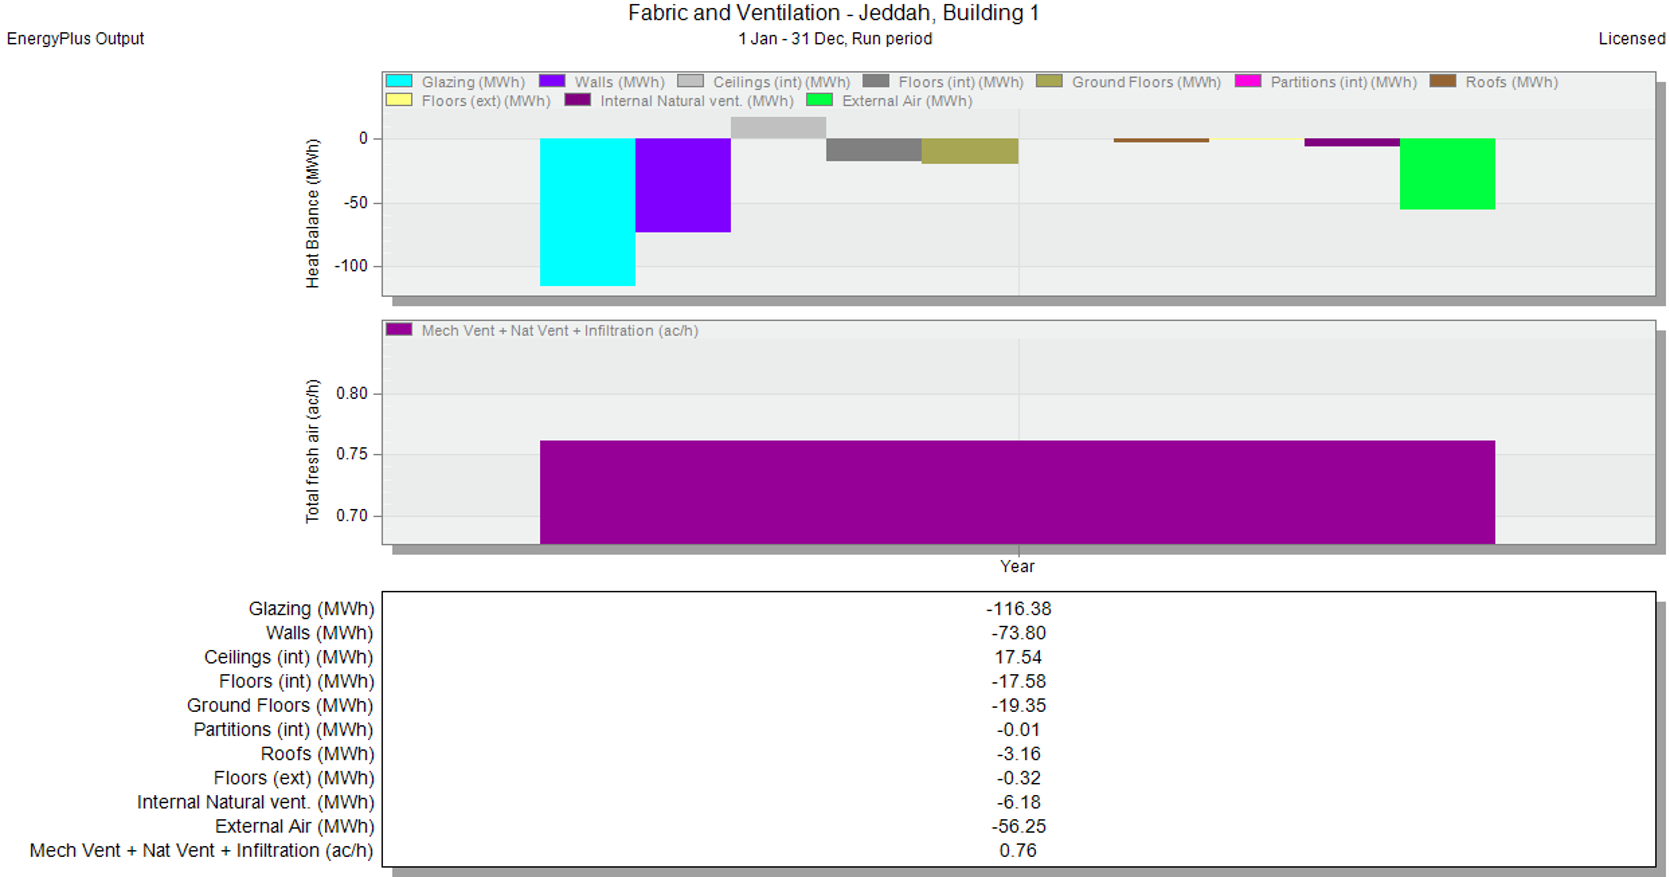Viewport: 1670px width, 877px height.
Task: Click the 'Licensed' label
Action: click(1632, 39)
